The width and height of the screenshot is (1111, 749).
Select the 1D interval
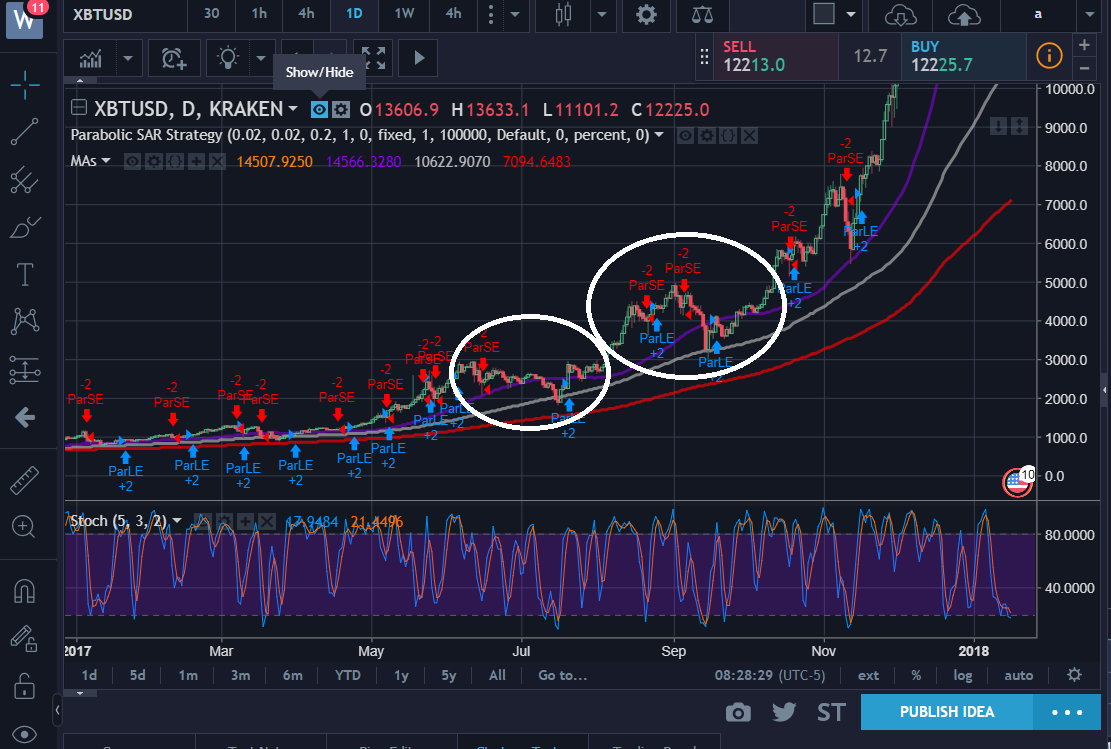pyautogui.click(x=354, y=13)
